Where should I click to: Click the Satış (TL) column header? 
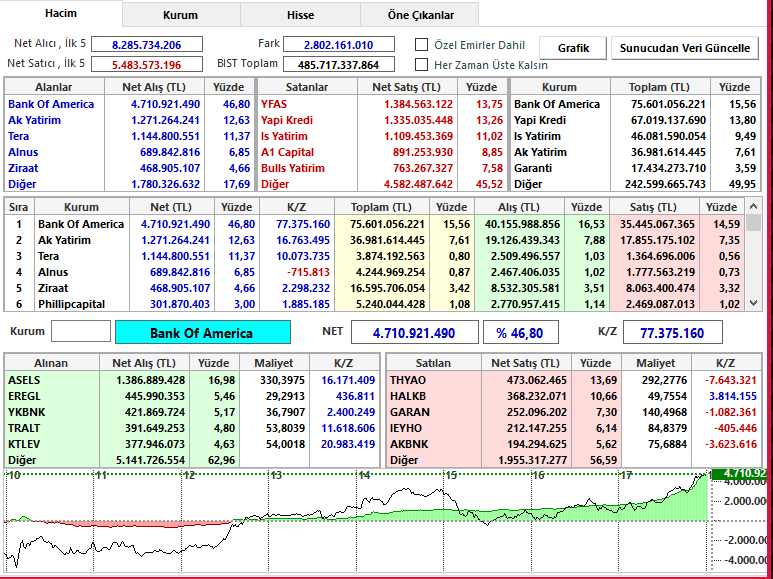654,207
